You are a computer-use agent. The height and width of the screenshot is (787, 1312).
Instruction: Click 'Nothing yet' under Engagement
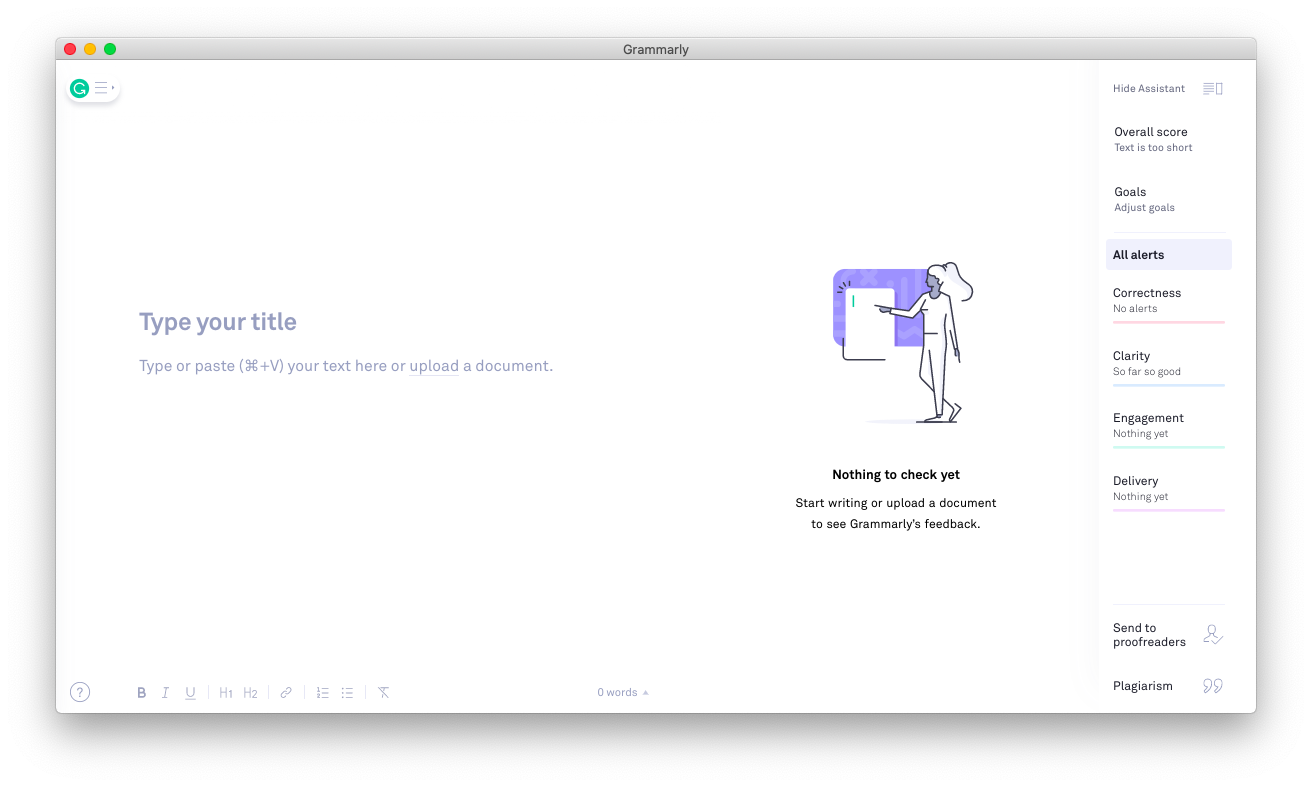pyautogui.click(x=1140, y=434)
